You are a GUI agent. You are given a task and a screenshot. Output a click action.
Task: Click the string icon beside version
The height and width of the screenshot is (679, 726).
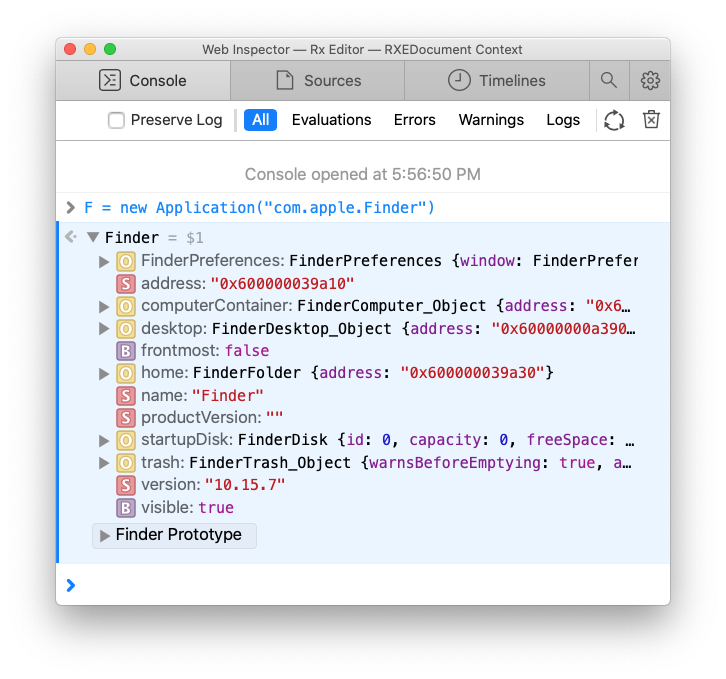tap(126, 485)
